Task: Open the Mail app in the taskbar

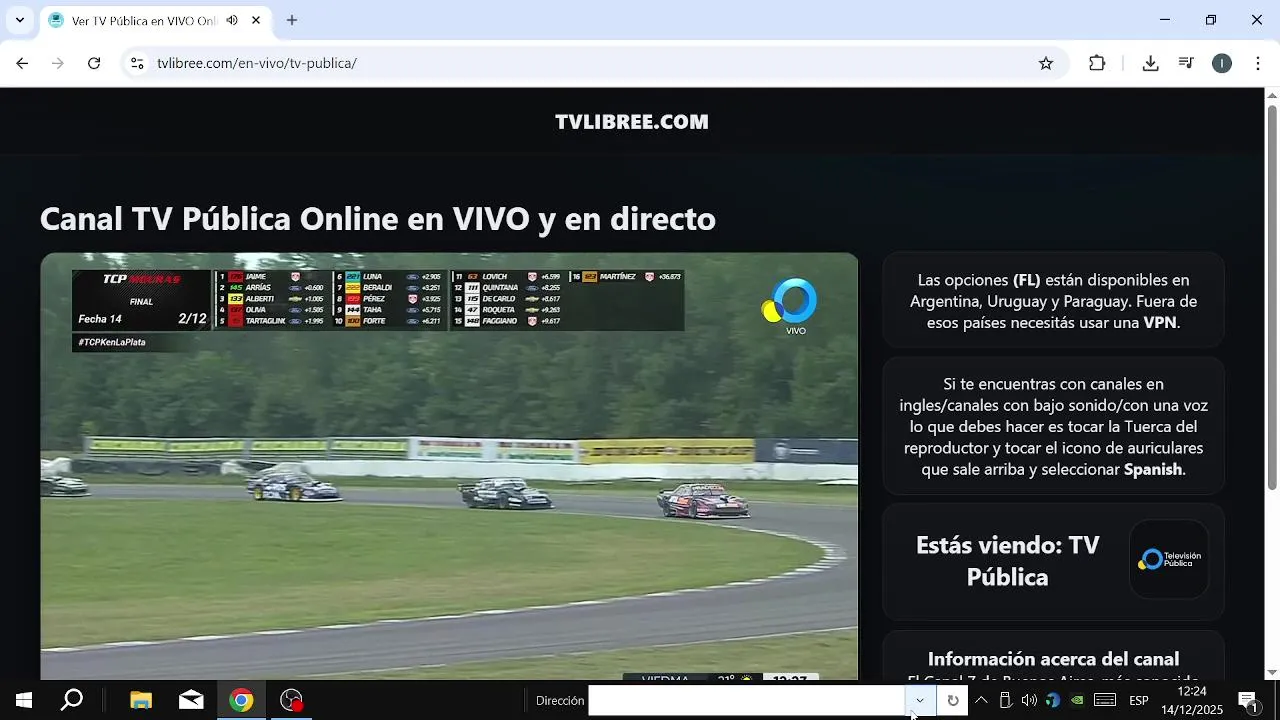Action: point(191,700)
